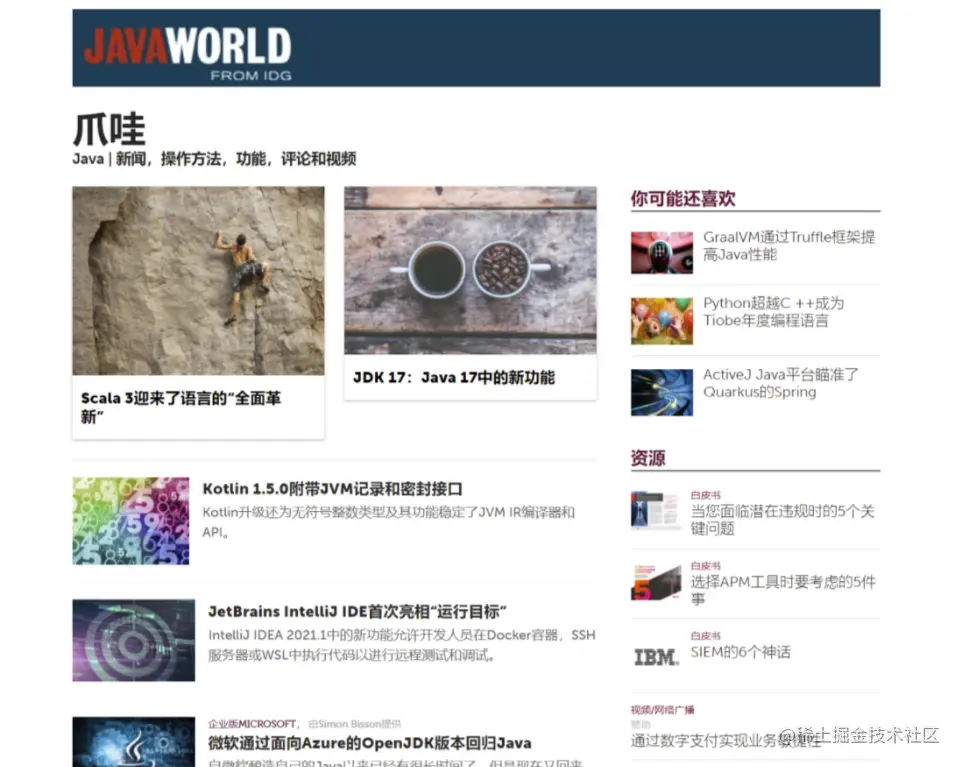
Task: Open the JetBrains IntelliJ IDE首次亮相 headline
Action: [357, 611]
